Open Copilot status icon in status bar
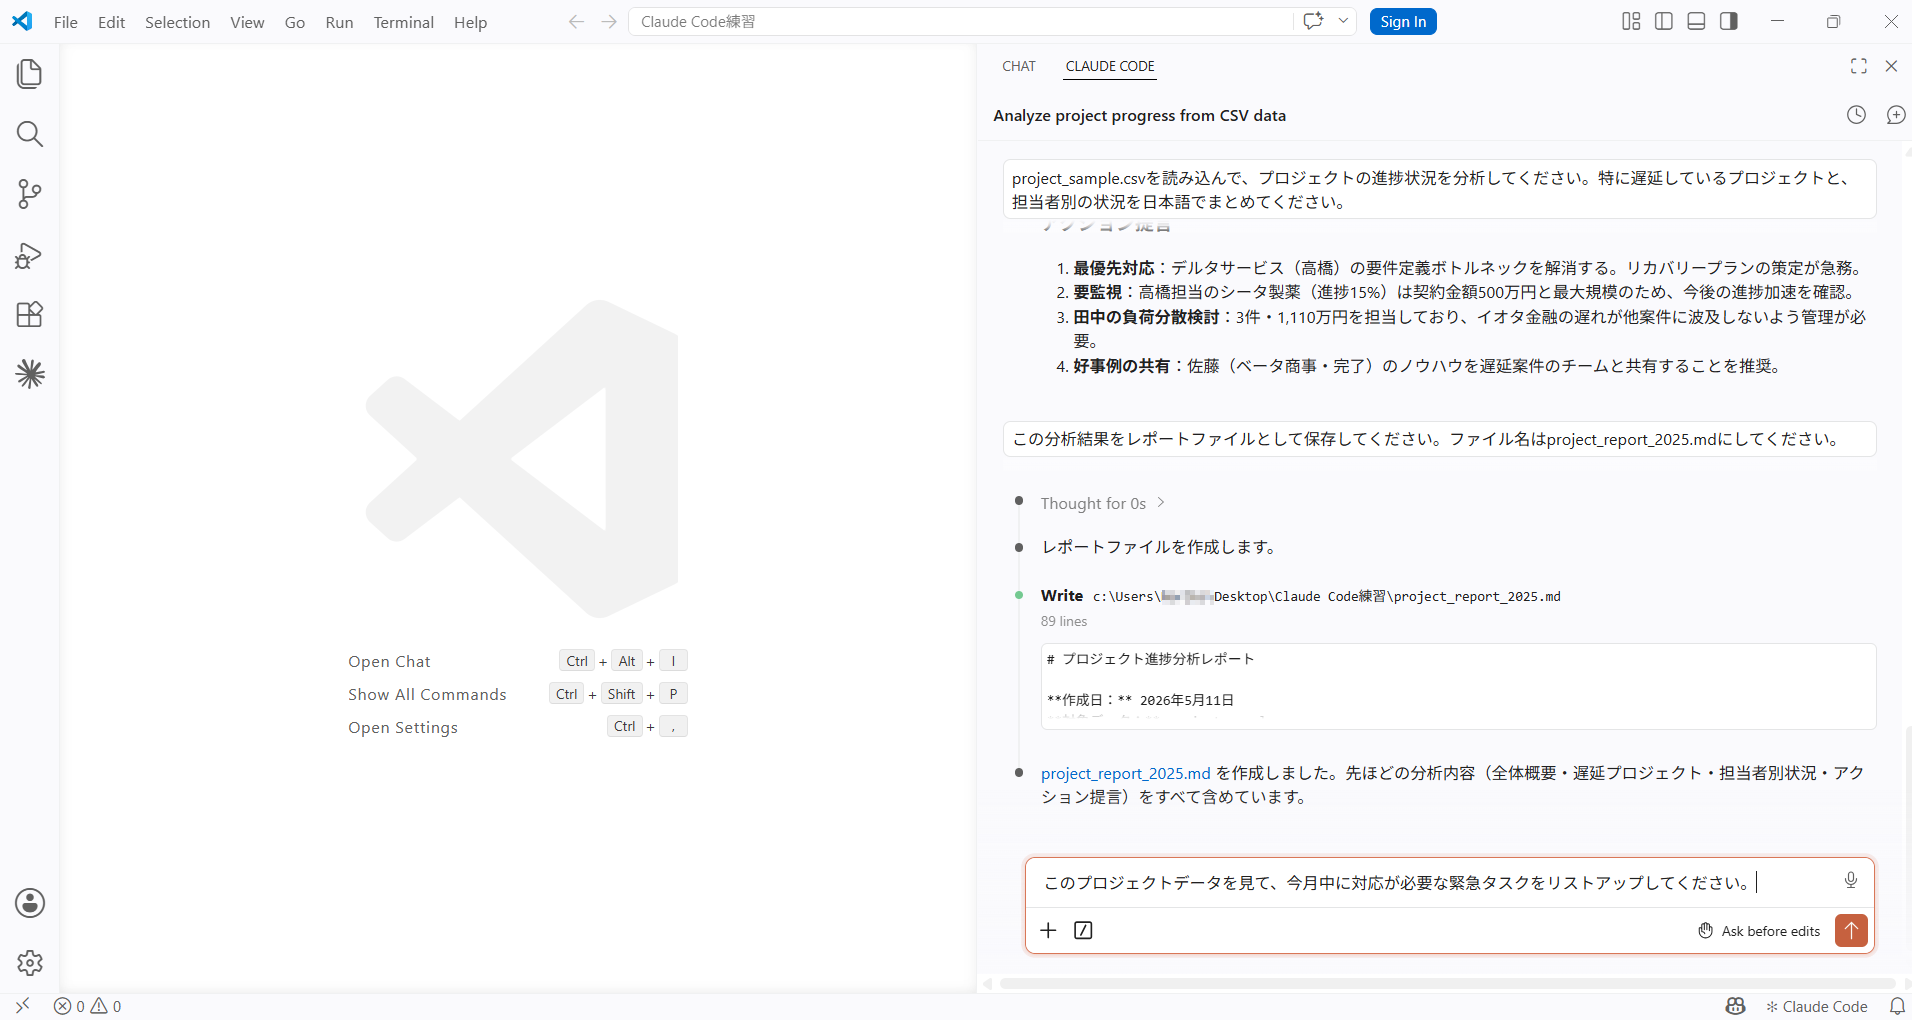The width and height of the screenshot is (1912, 1020). pos(1735,1006)
